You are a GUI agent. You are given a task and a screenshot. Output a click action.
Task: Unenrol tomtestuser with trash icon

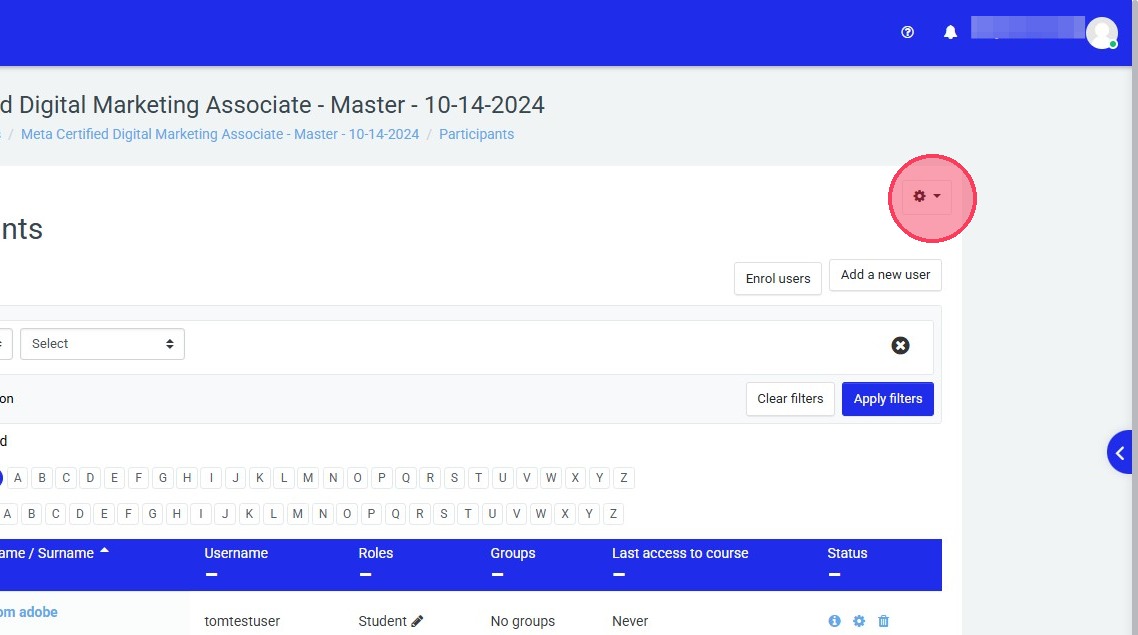pos(883,621)
